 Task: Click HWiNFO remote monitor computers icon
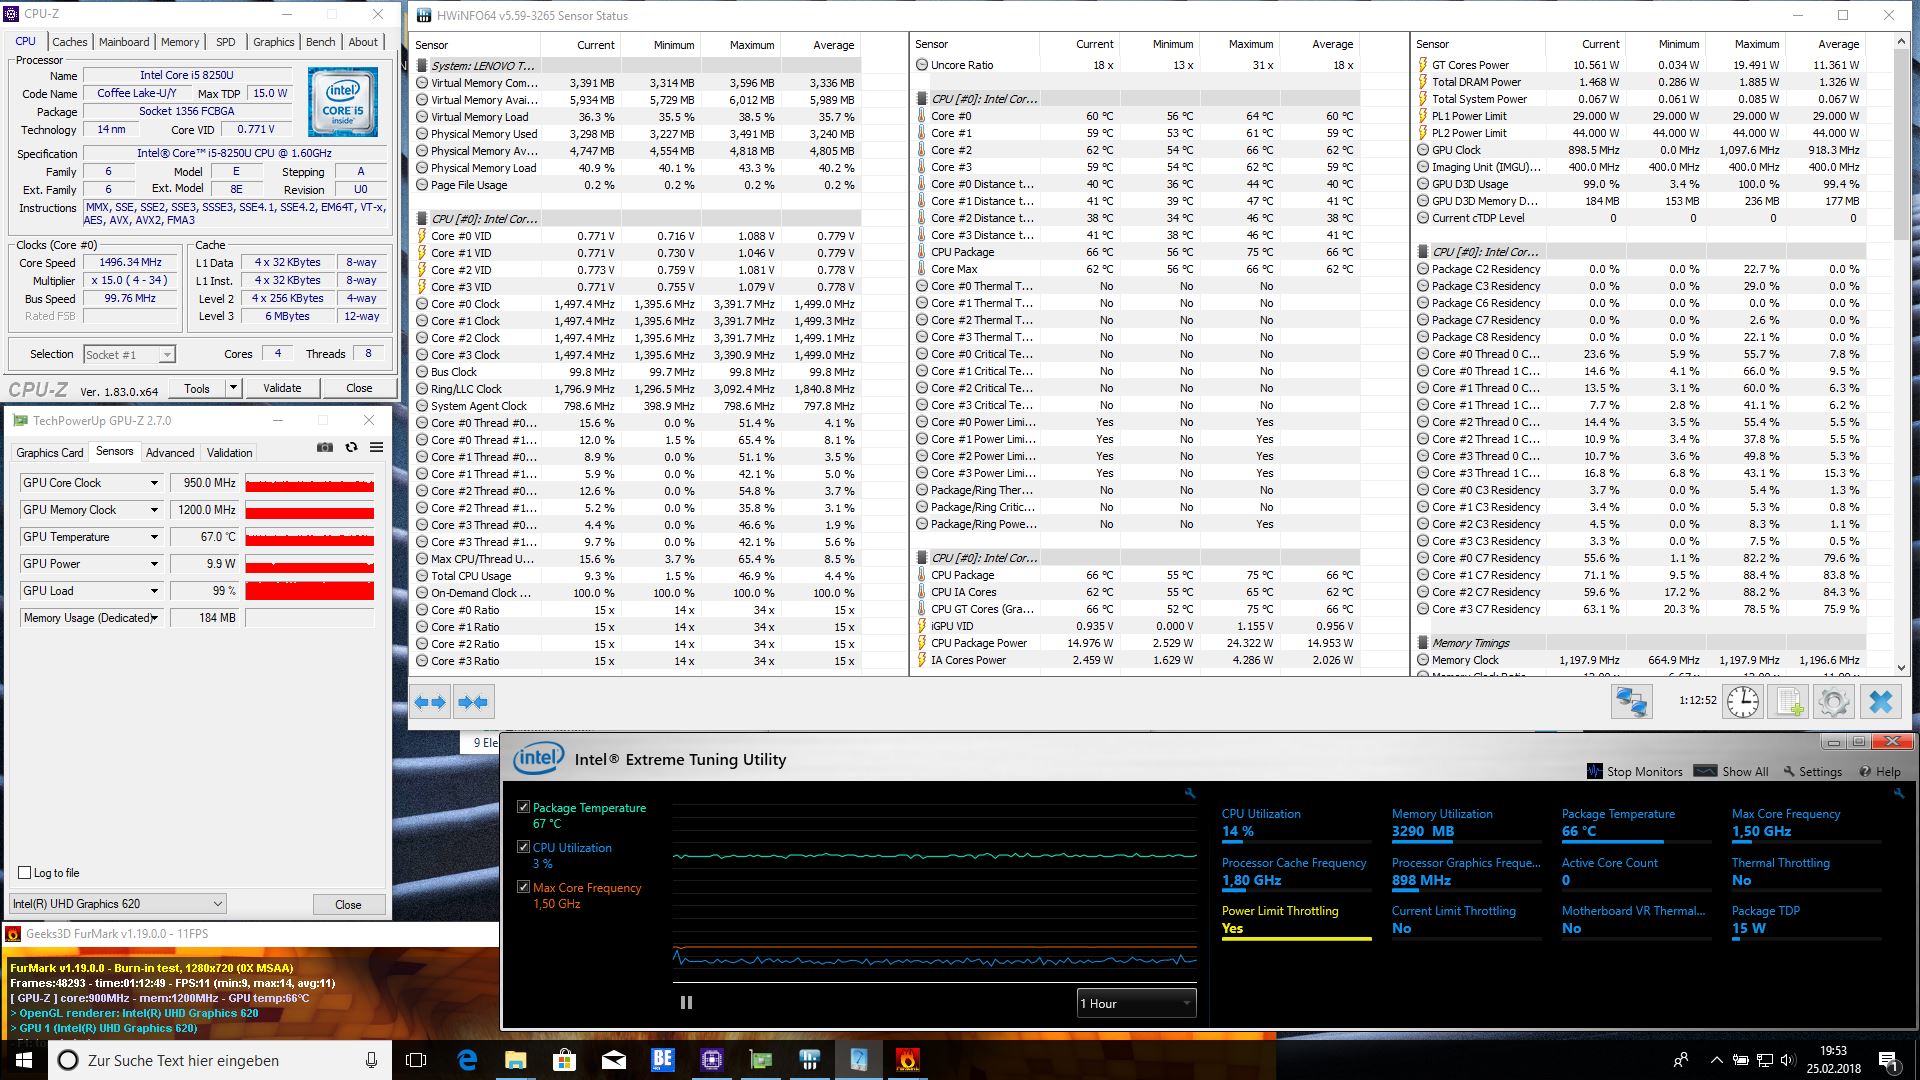(x=1631, y=701)
